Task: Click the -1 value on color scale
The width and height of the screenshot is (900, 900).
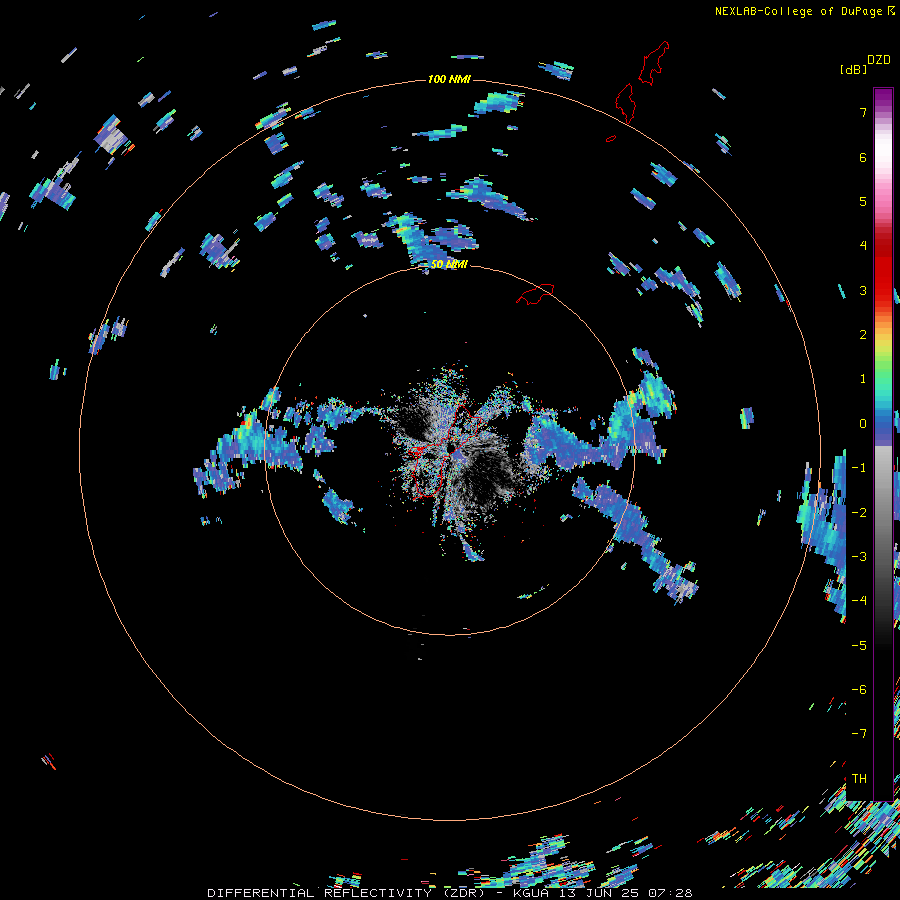Action: pos(859,468)
